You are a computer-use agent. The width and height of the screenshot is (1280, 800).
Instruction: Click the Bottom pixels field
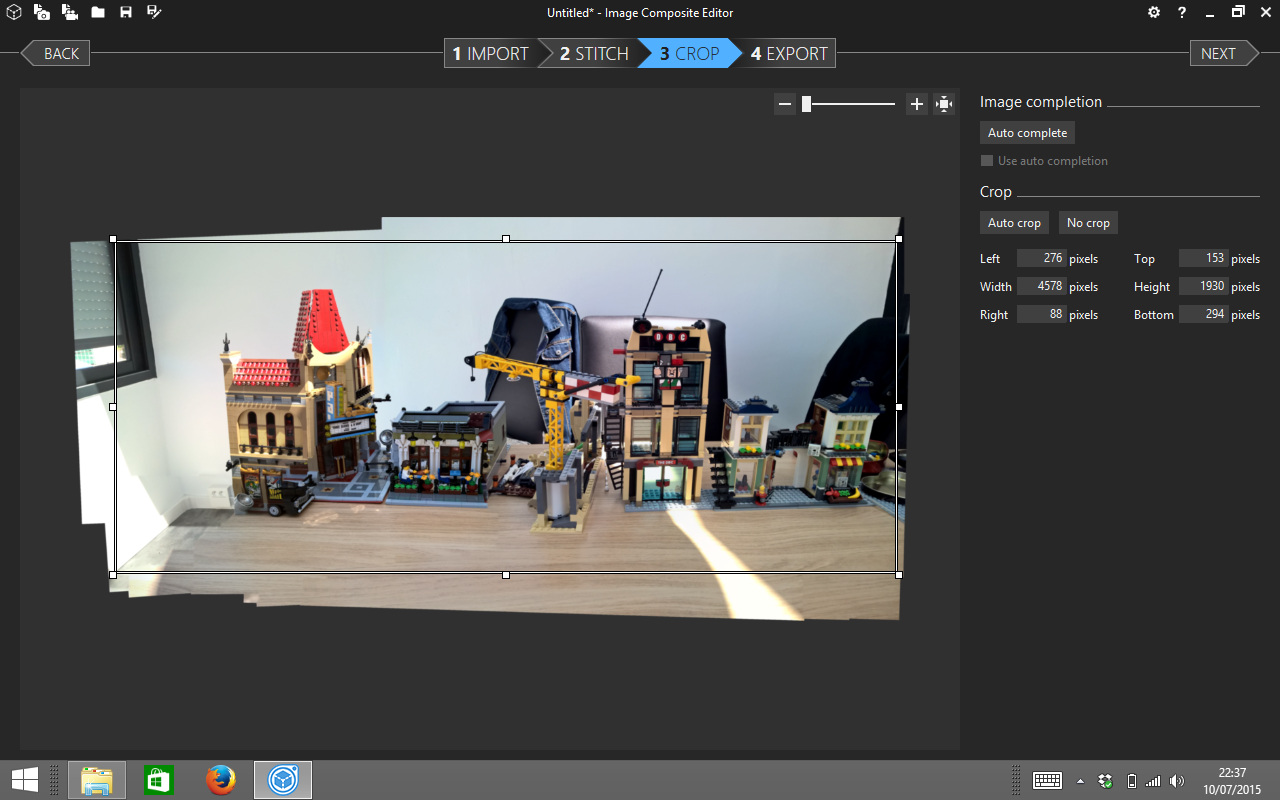point(1203,314)
